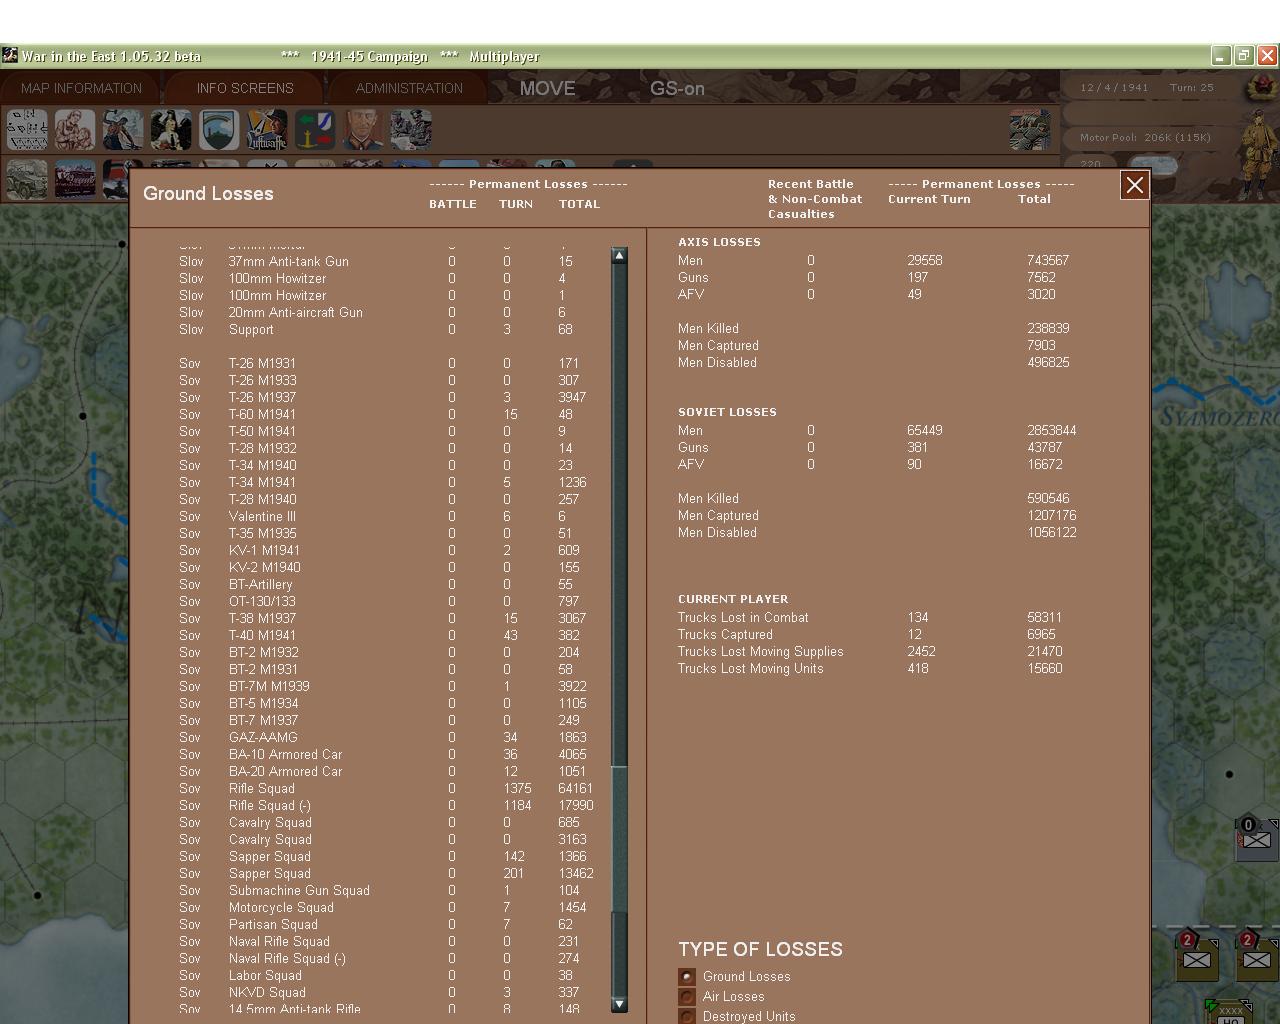Click the Trucks Captured label
The width and height of the screenshot is (1280, 1024).
pos(725,634)
